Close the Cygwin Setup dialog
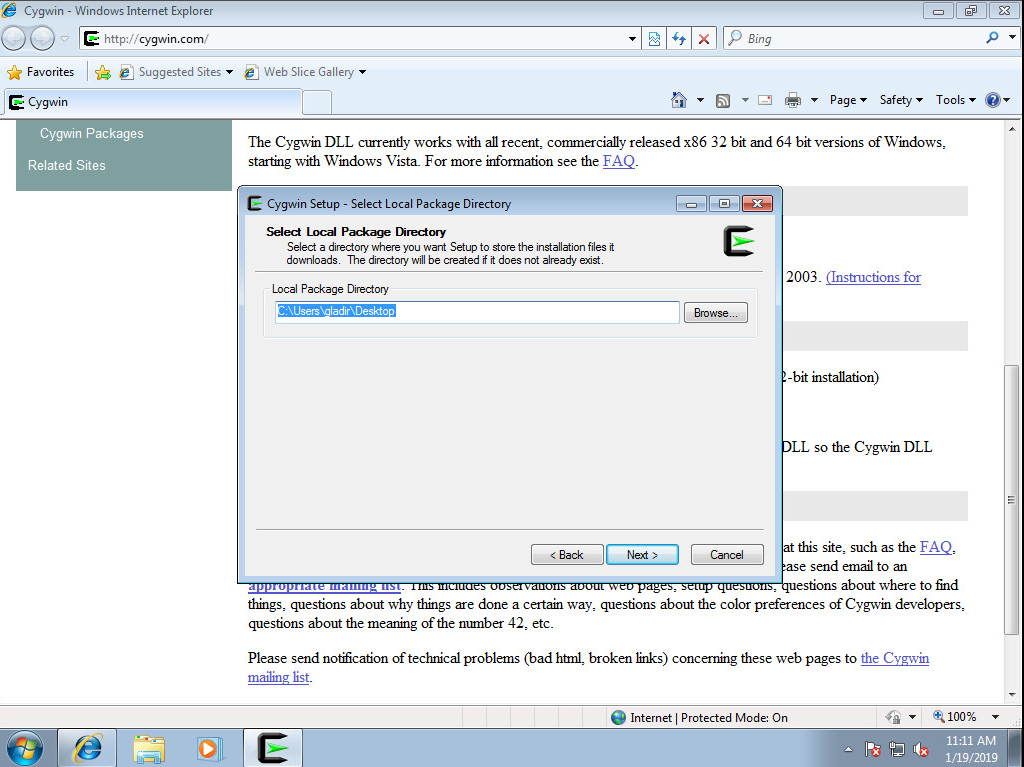 pos(758,204)
